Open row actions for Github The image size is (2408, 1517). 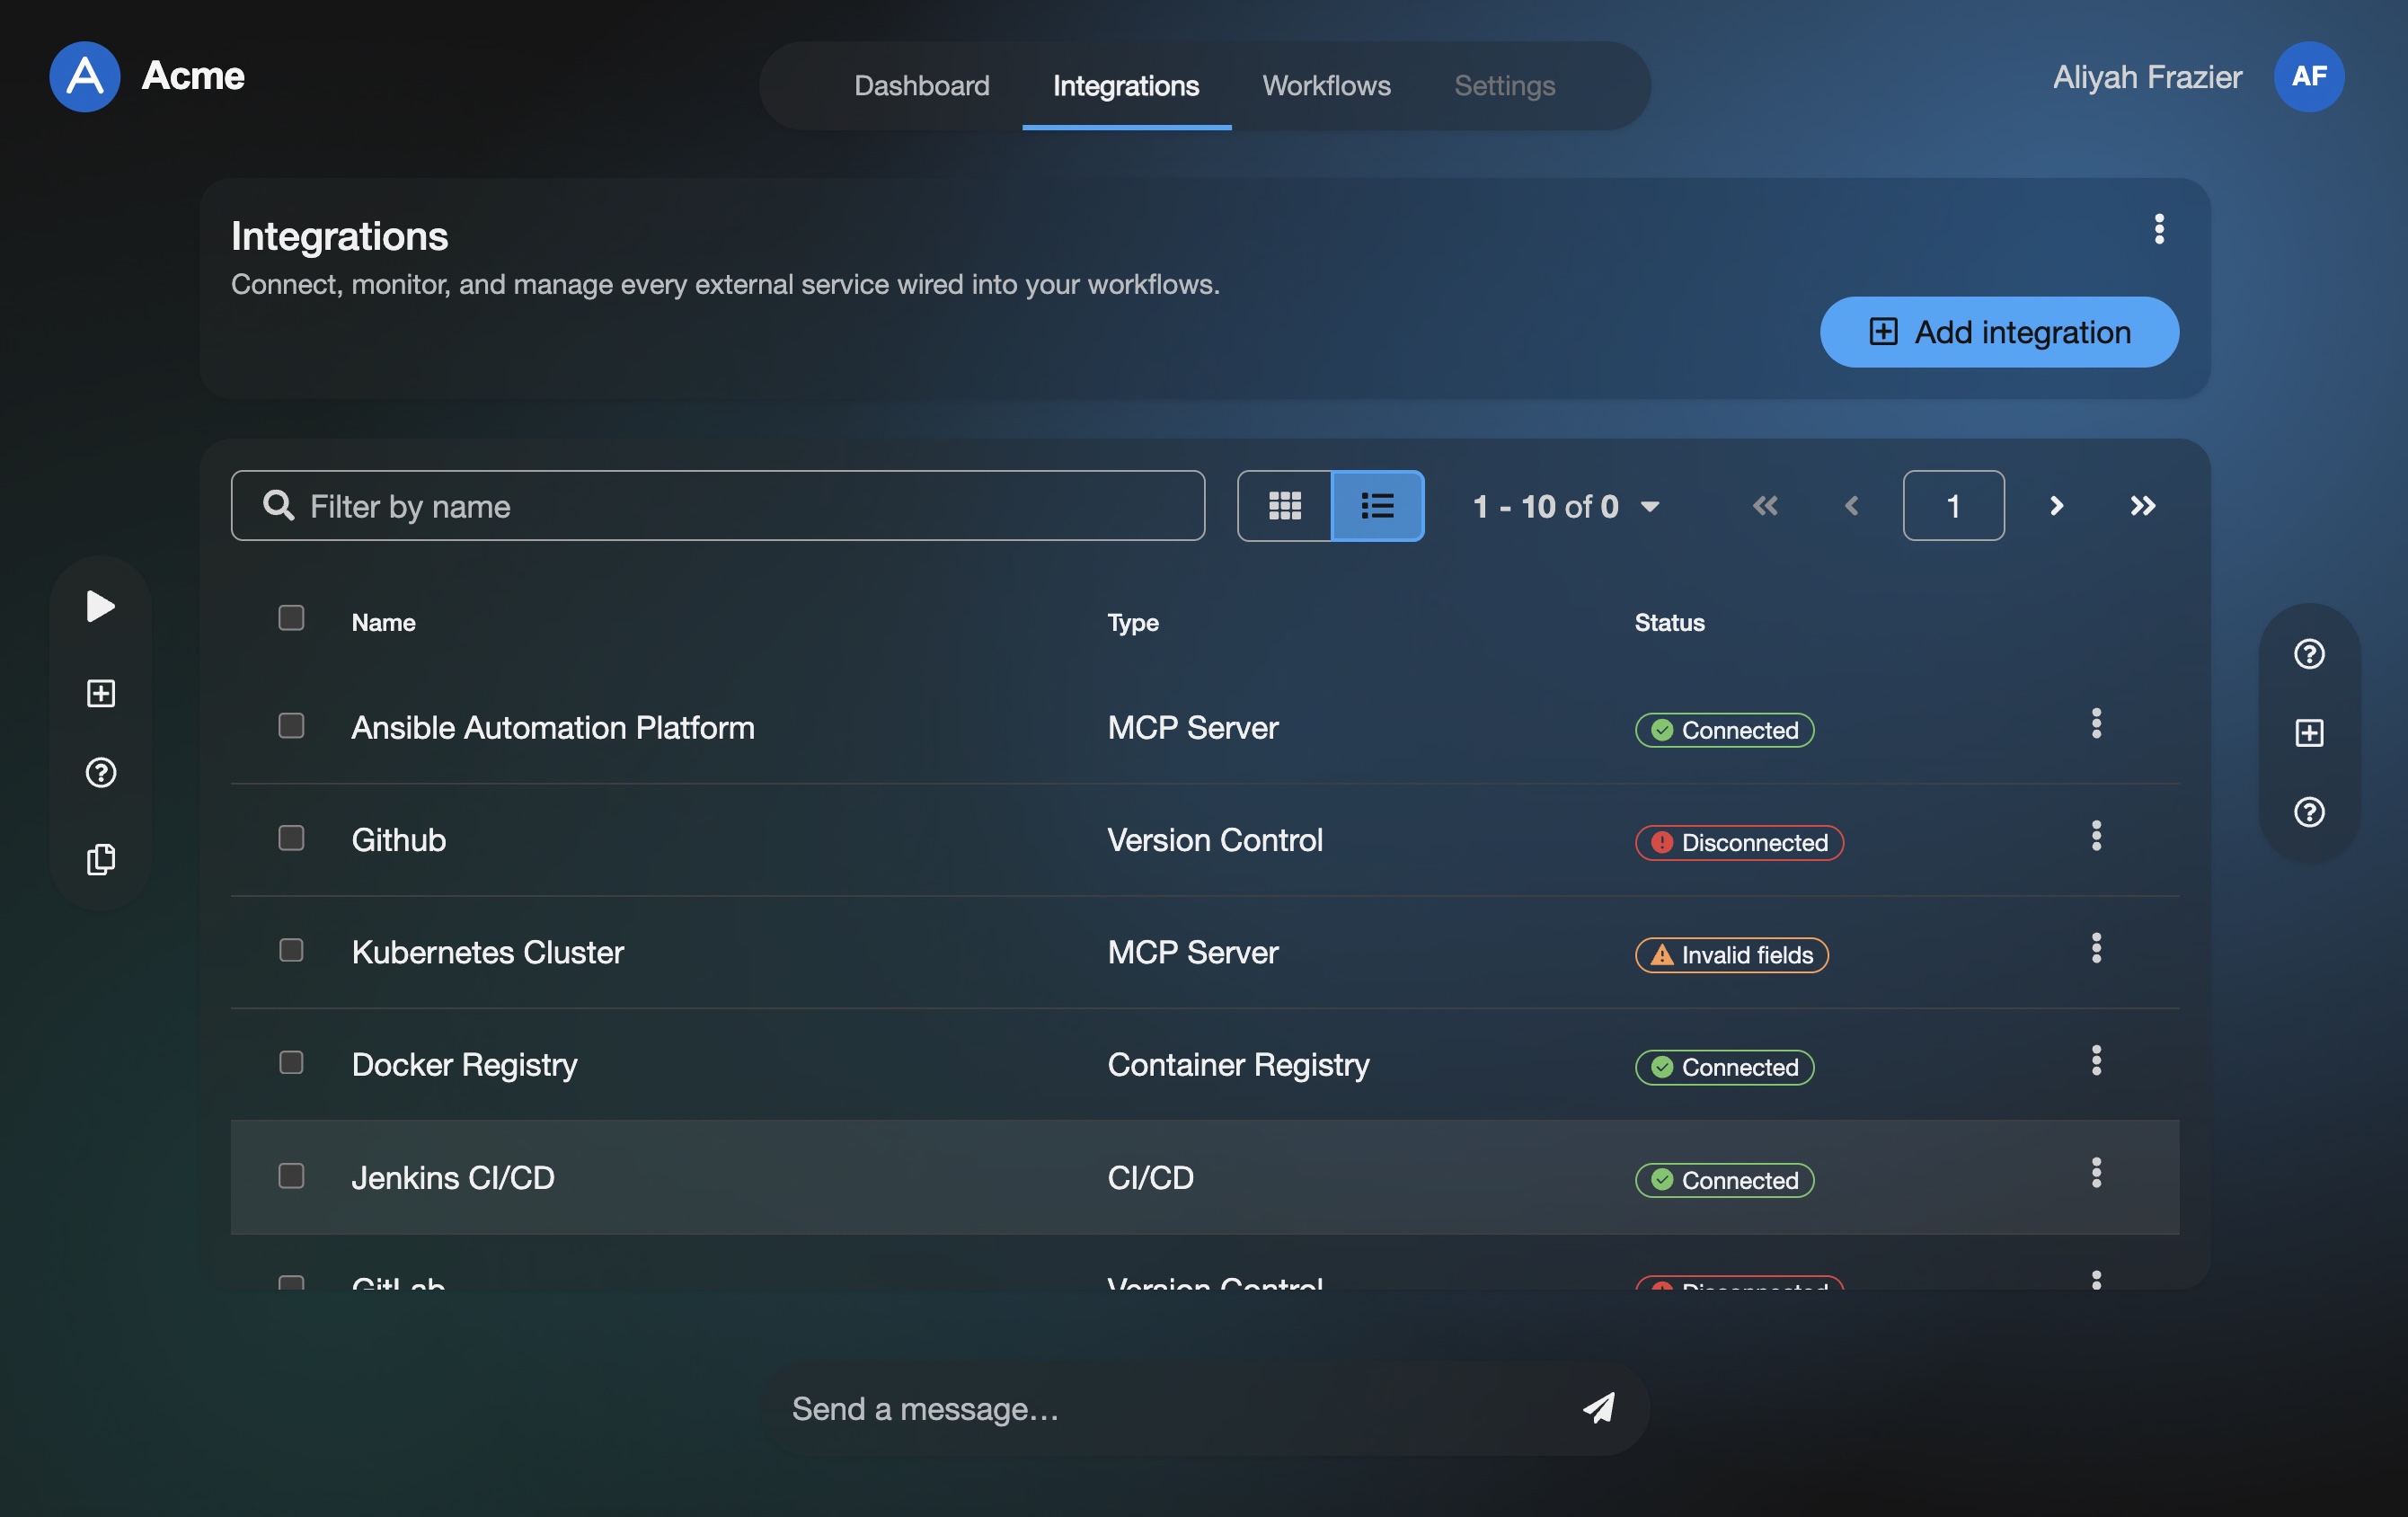pos(2096,835)
